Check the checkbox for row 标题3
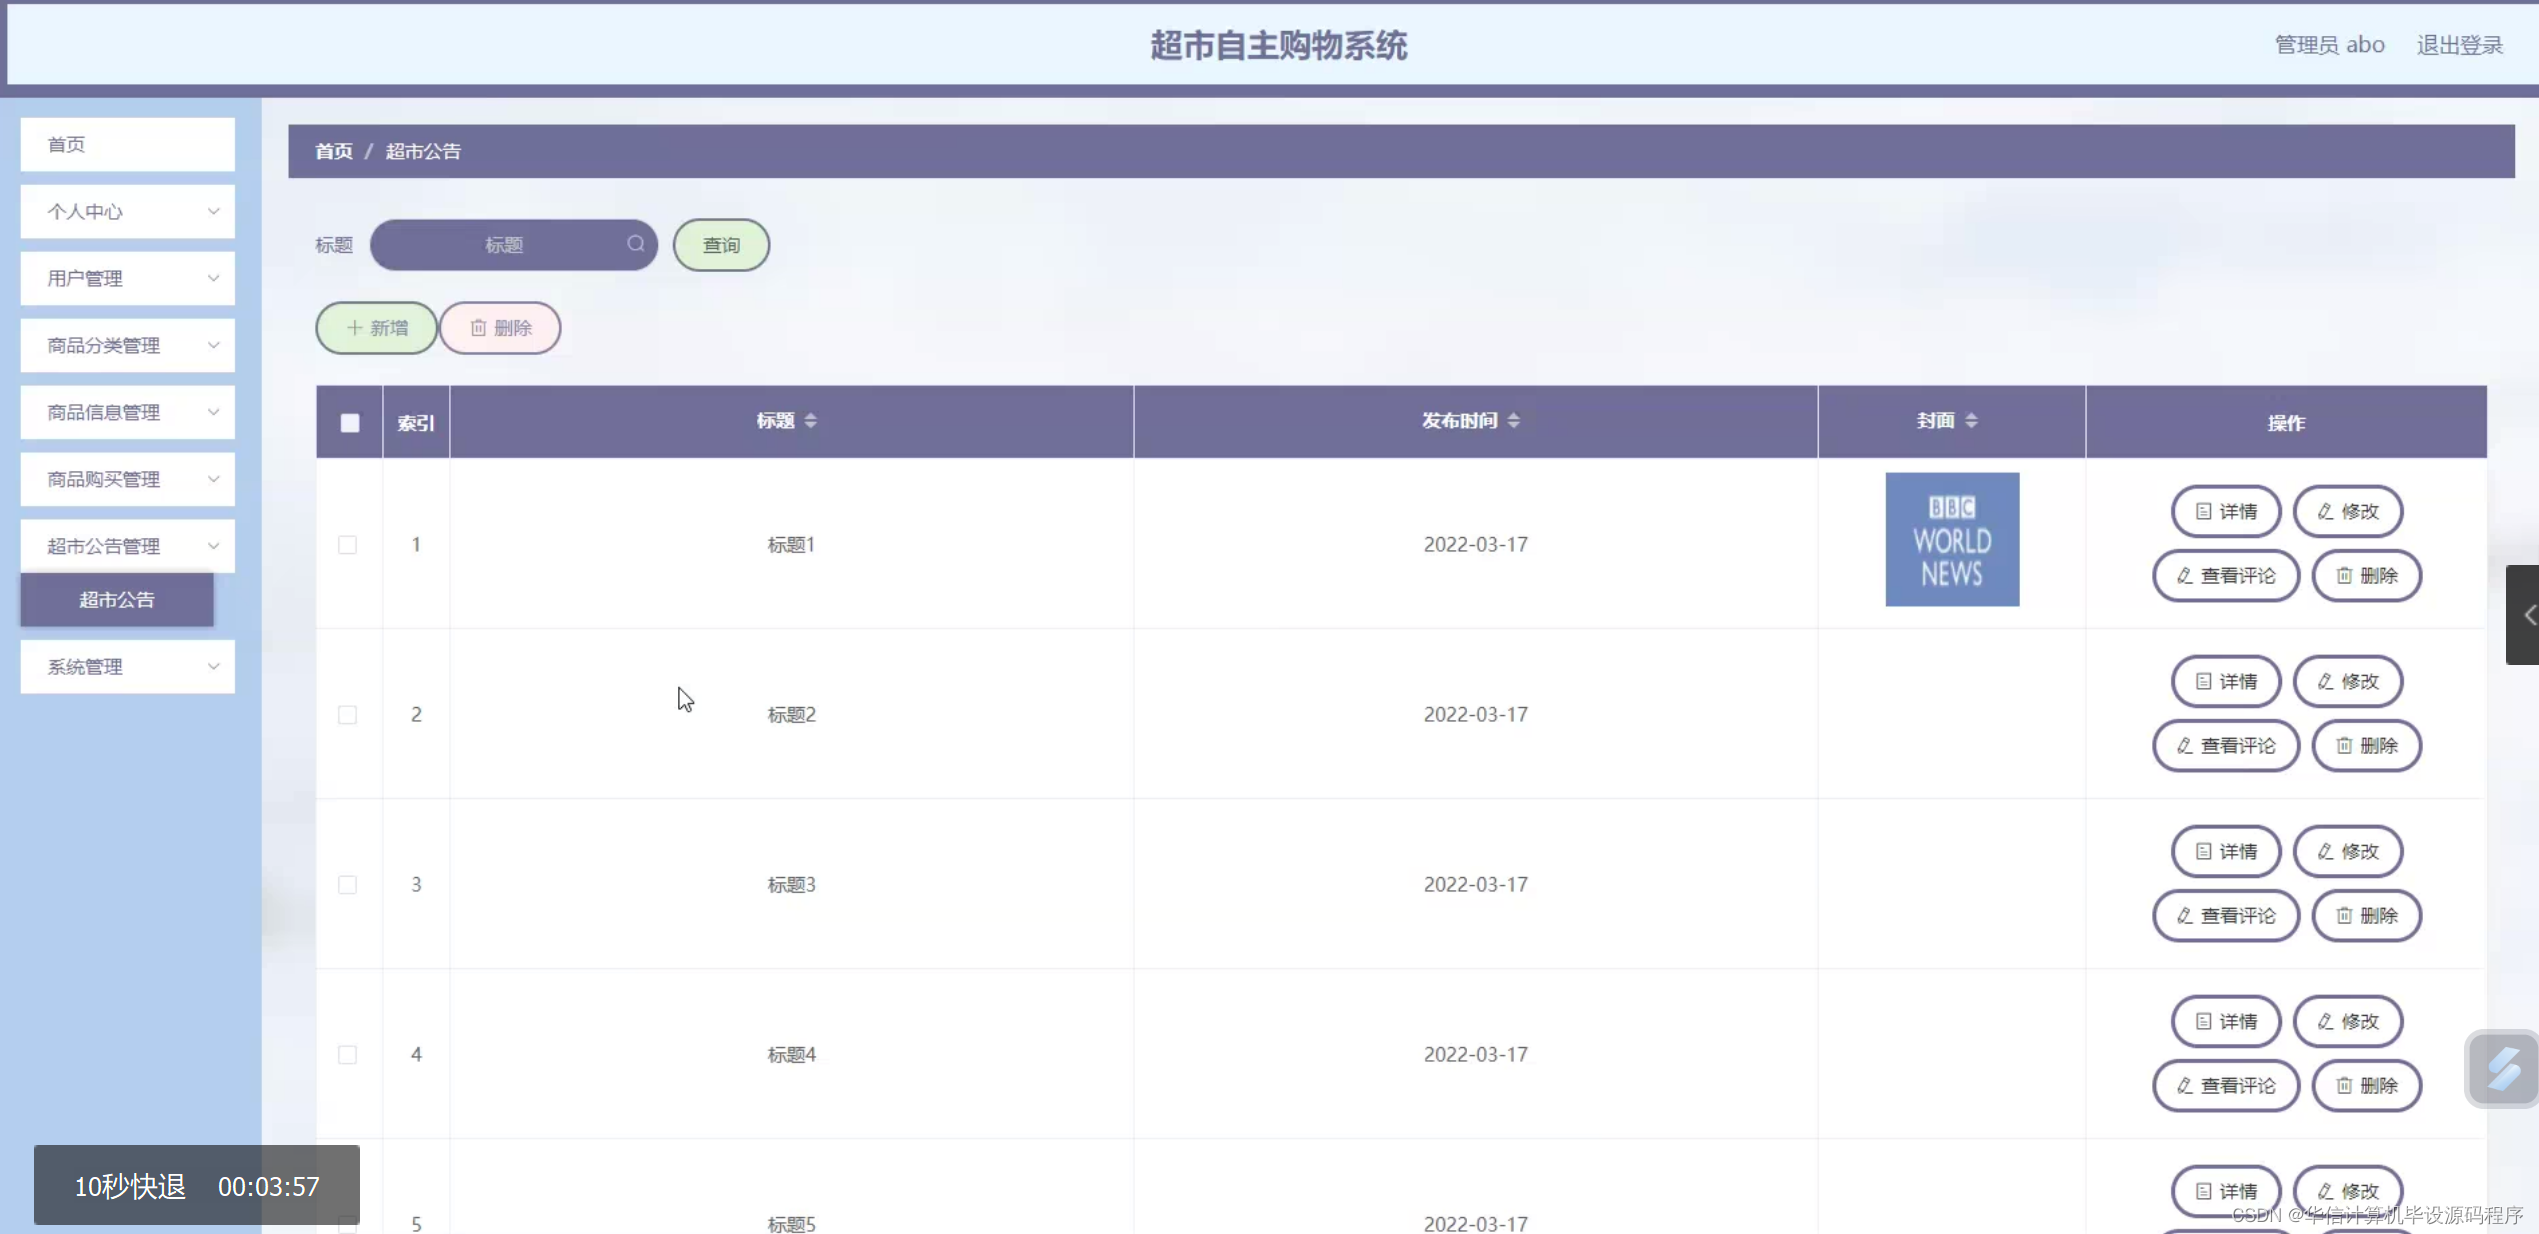 click(347, 884)
